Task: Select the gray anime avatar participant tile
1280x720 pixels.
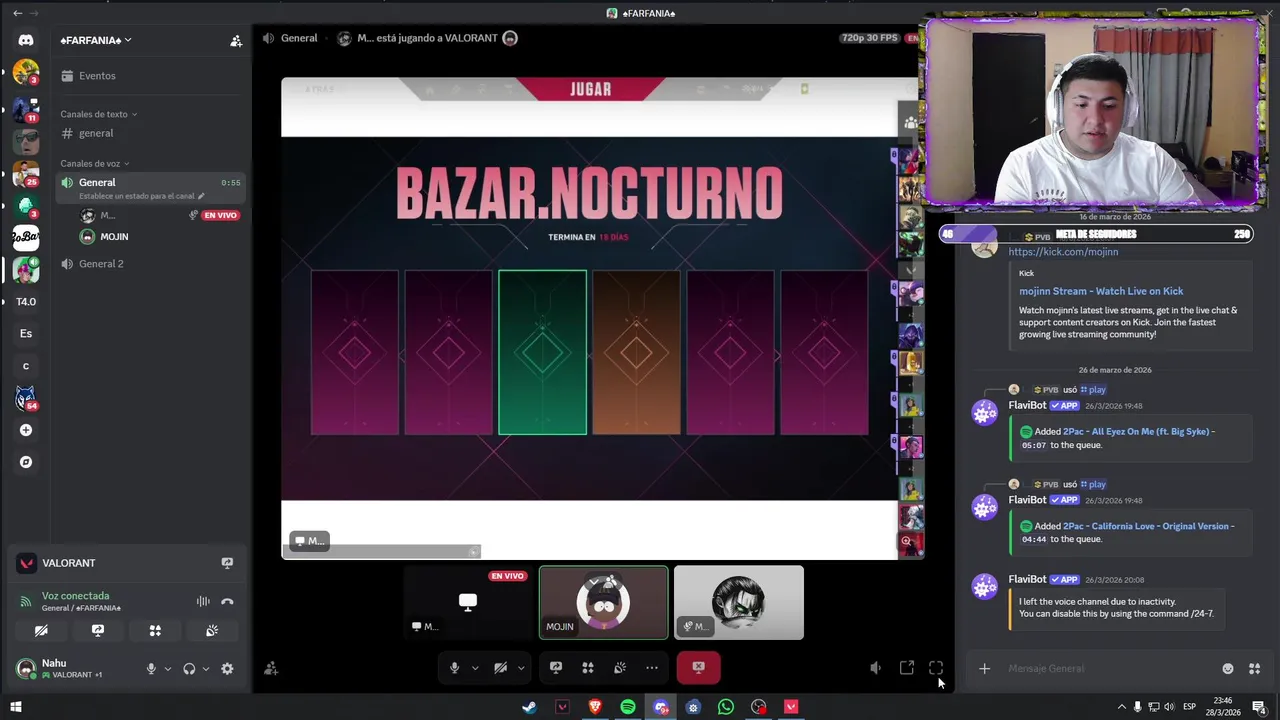Action: (x=739, y=602)
